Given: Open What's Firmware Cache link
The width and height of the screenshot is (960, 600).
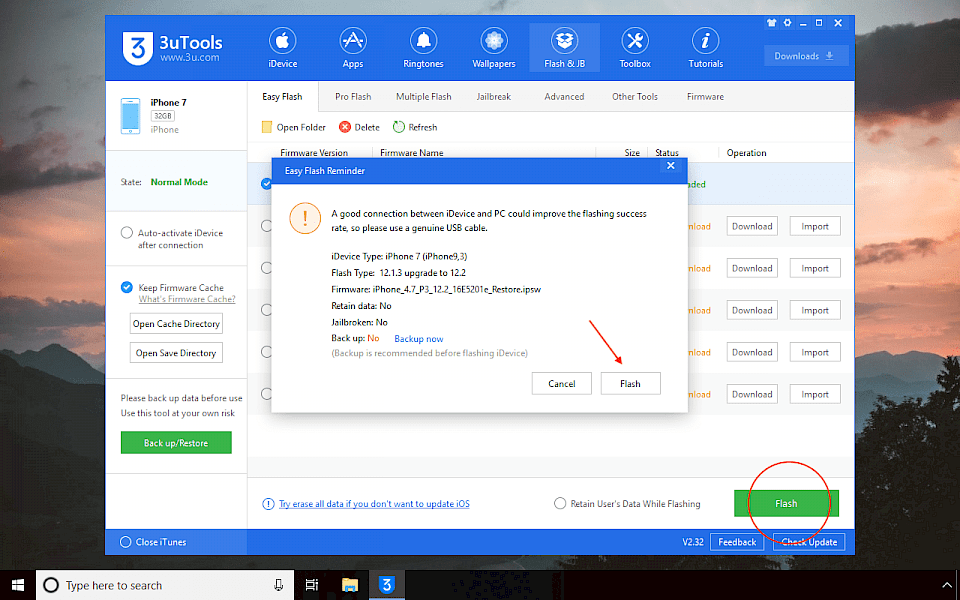Looking at the screenshot, I should point(187,299).
